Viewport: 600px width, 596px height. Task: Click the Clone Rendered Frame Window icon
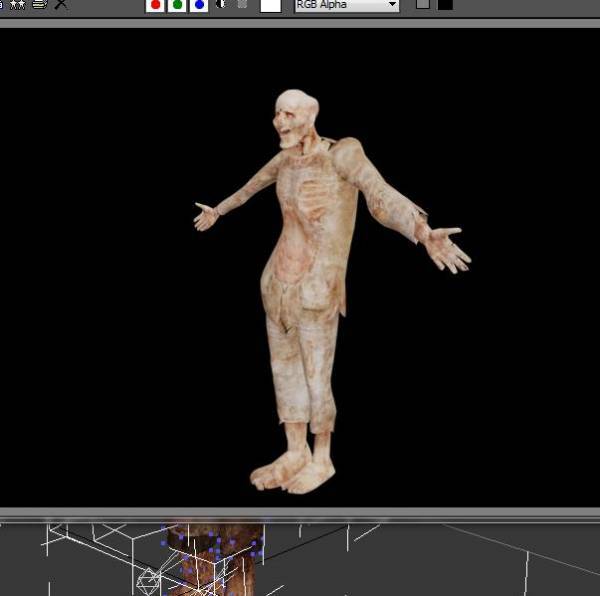pos(17,5)
